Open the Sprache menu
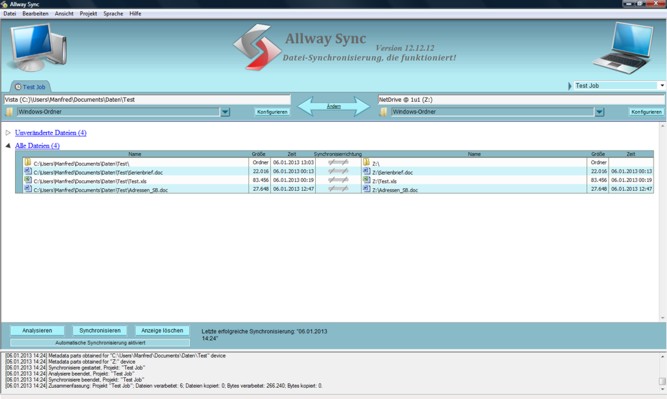Image resolution: width=667 pixels, height=399 pixels. coord(113,14)
